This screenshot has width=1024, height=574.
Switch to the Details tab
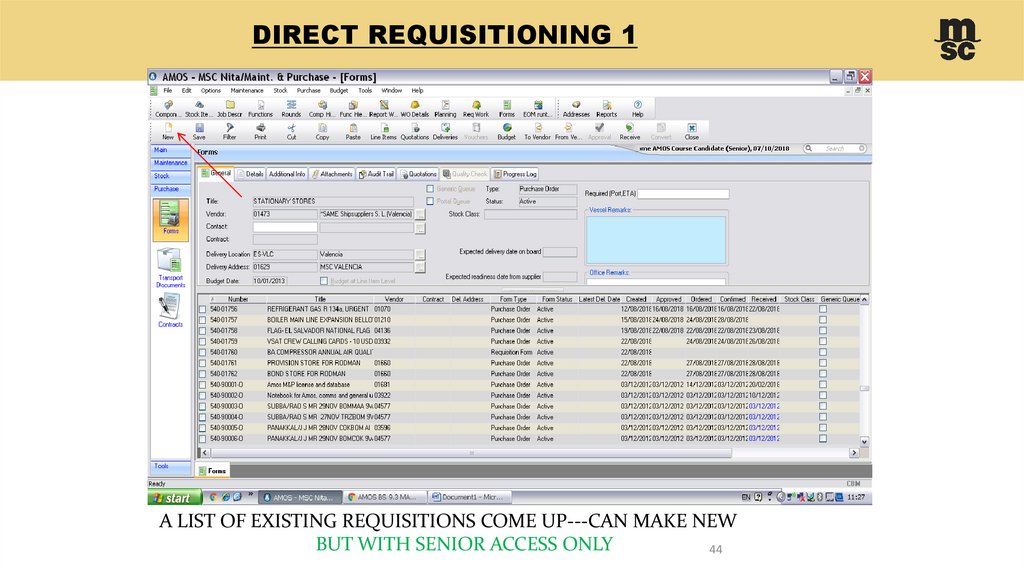tap(250, 174)
